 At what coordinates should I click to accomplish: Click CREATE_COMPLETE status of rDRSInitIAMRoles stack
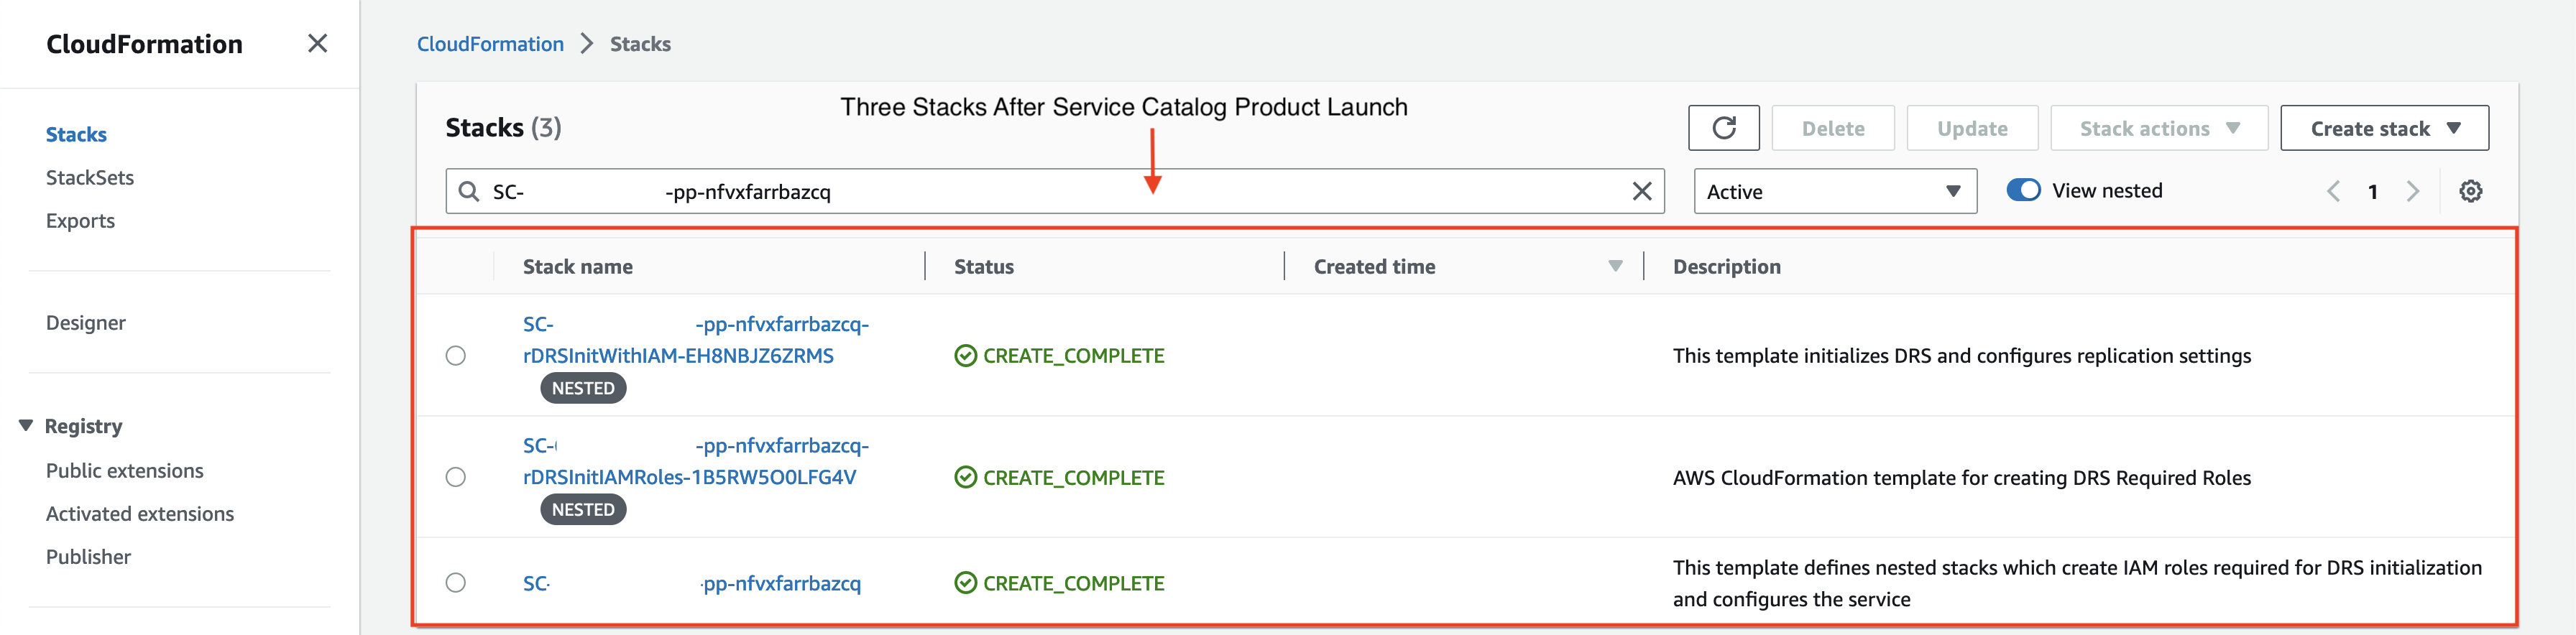tap(1059, 478)
